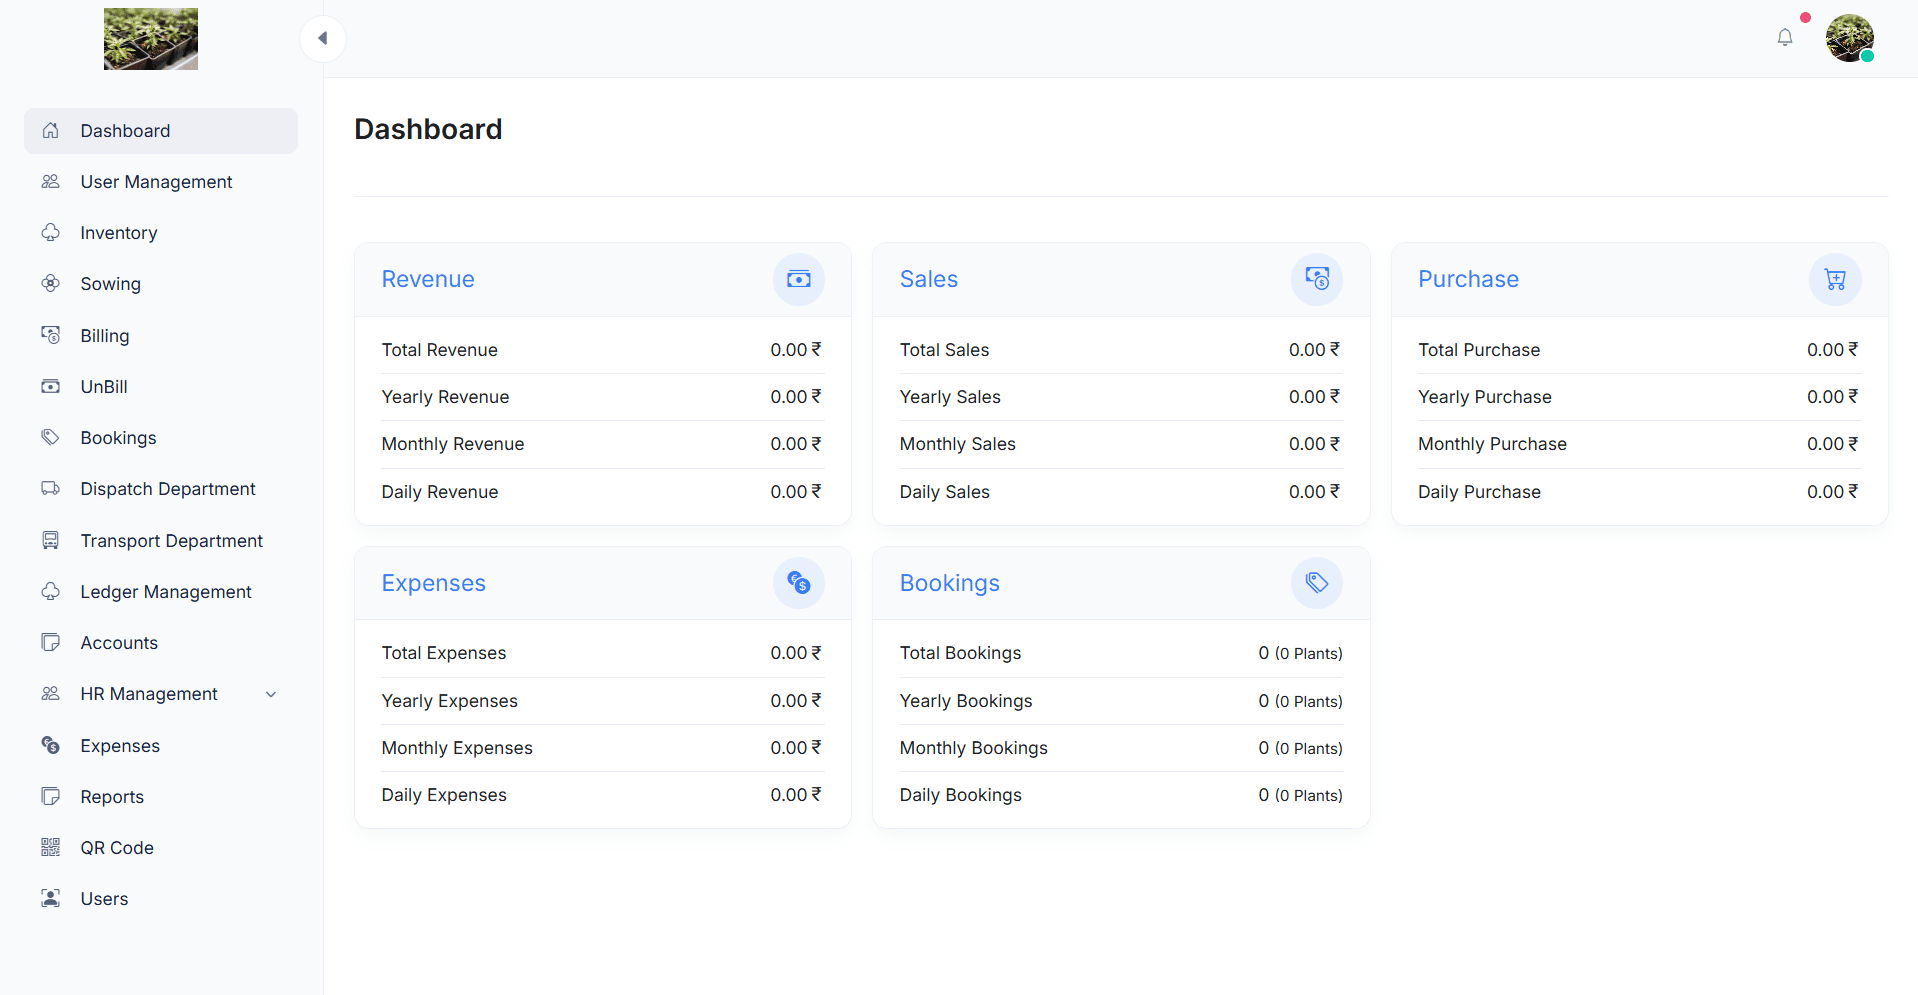This screenshot has width=1918, height=995.
Task: Open the user profile avatar
Action: coord(1848,38)
